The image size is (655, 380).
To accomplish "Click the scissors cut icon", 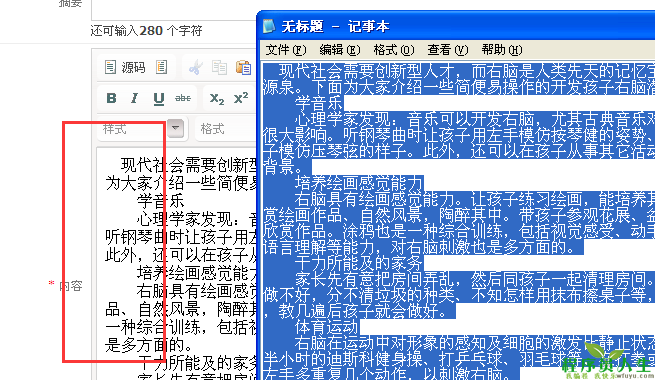I will [x=195, y=67].
